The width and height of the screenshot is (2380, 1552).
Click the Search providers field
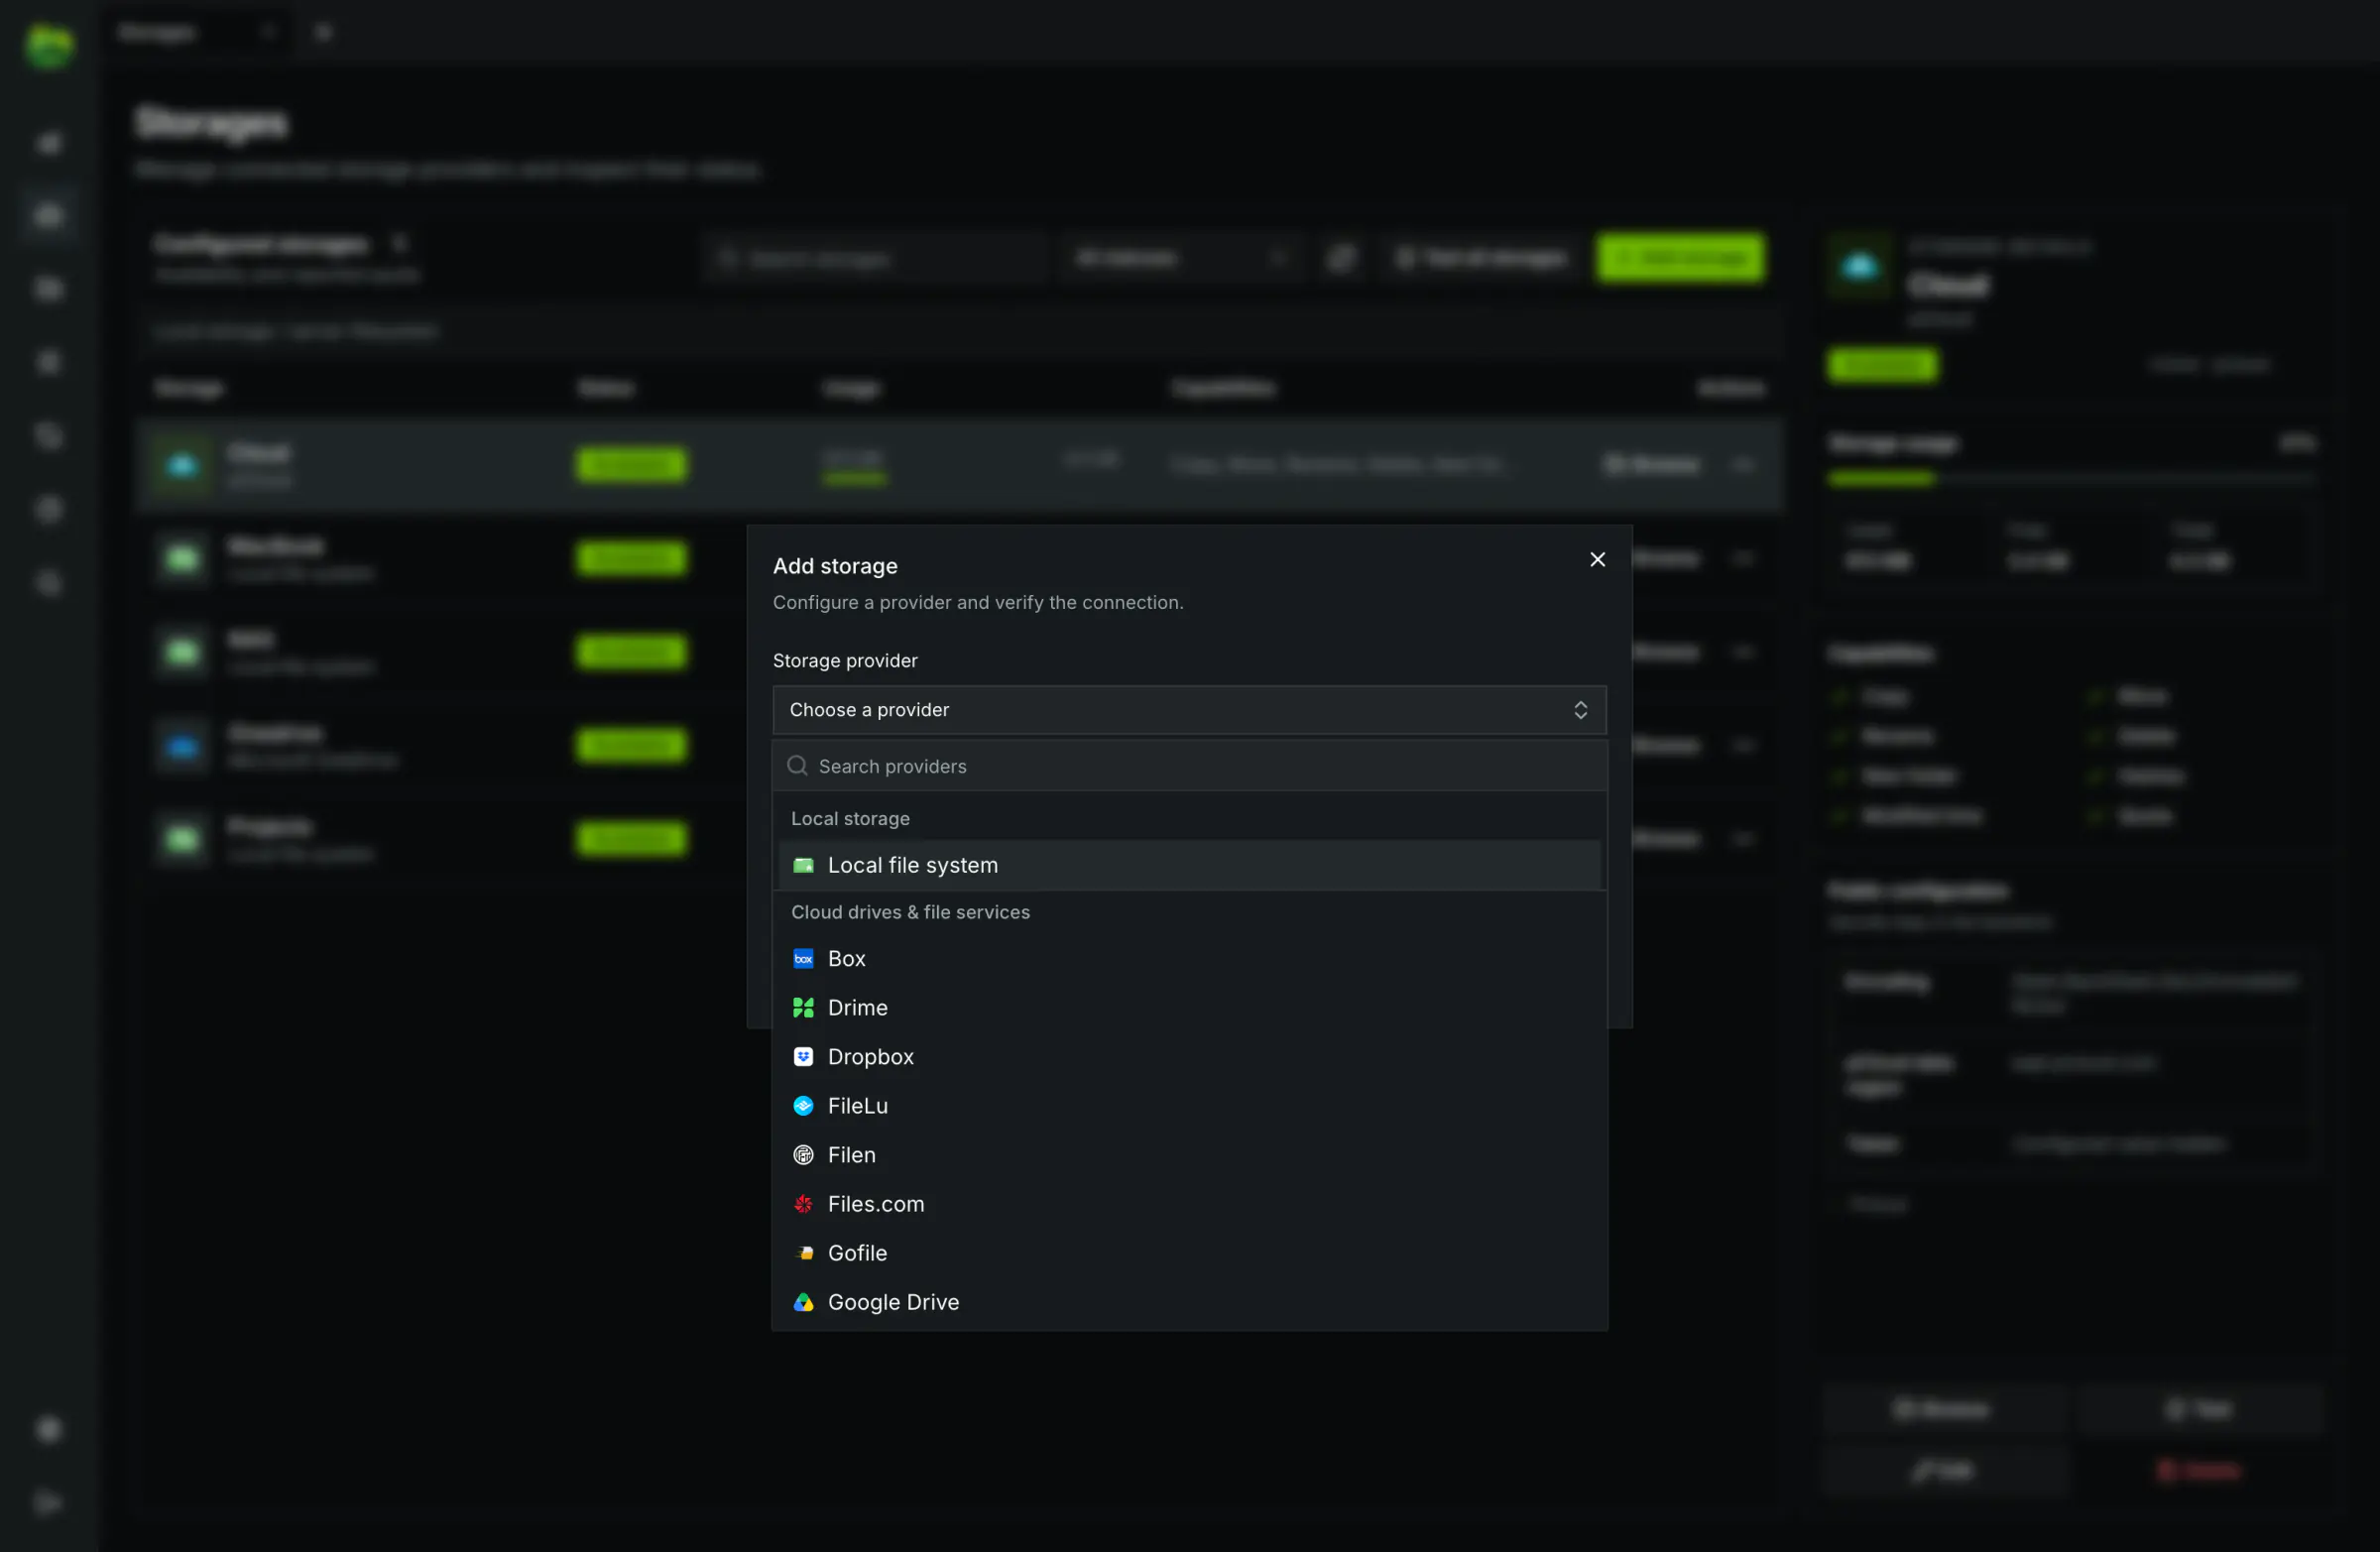[x=1189, y=766]
